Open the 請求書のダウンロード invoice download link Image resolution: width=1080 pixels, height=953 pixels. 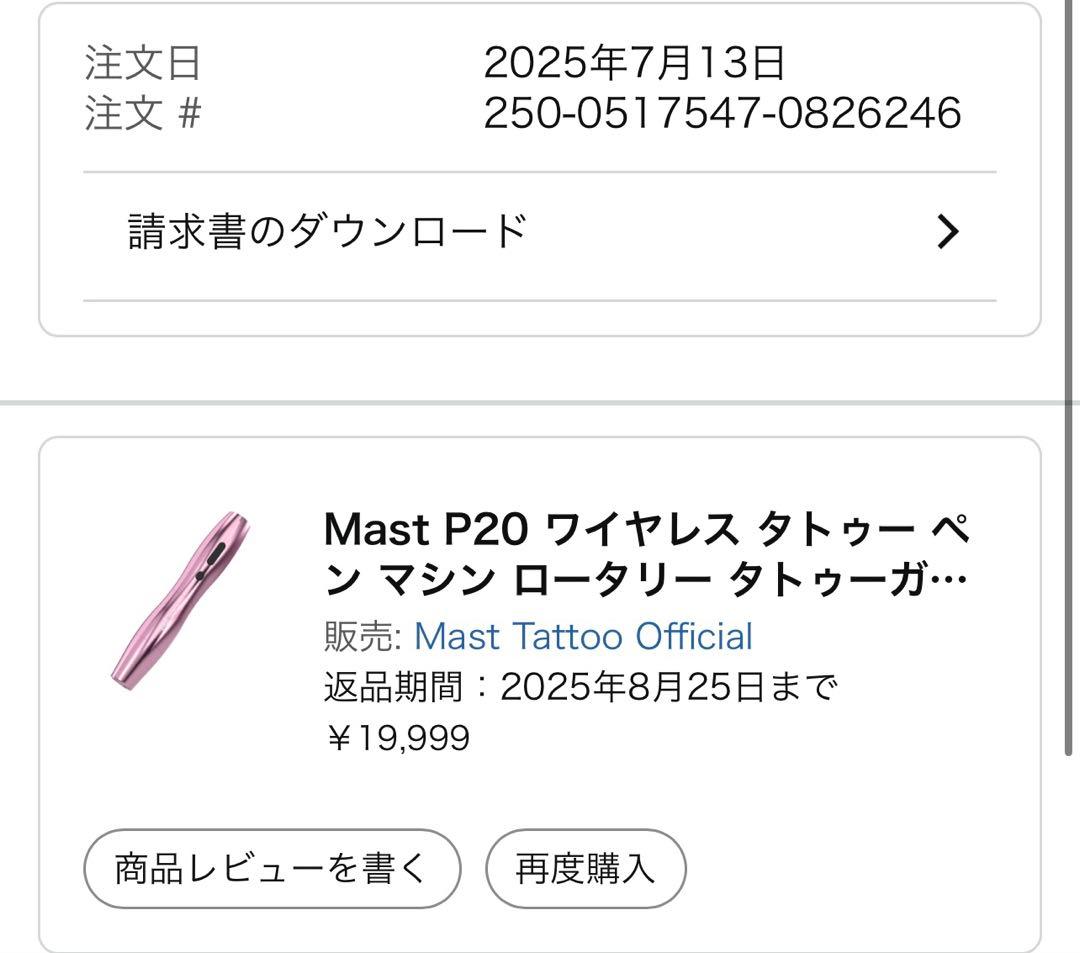pos(325,229)
